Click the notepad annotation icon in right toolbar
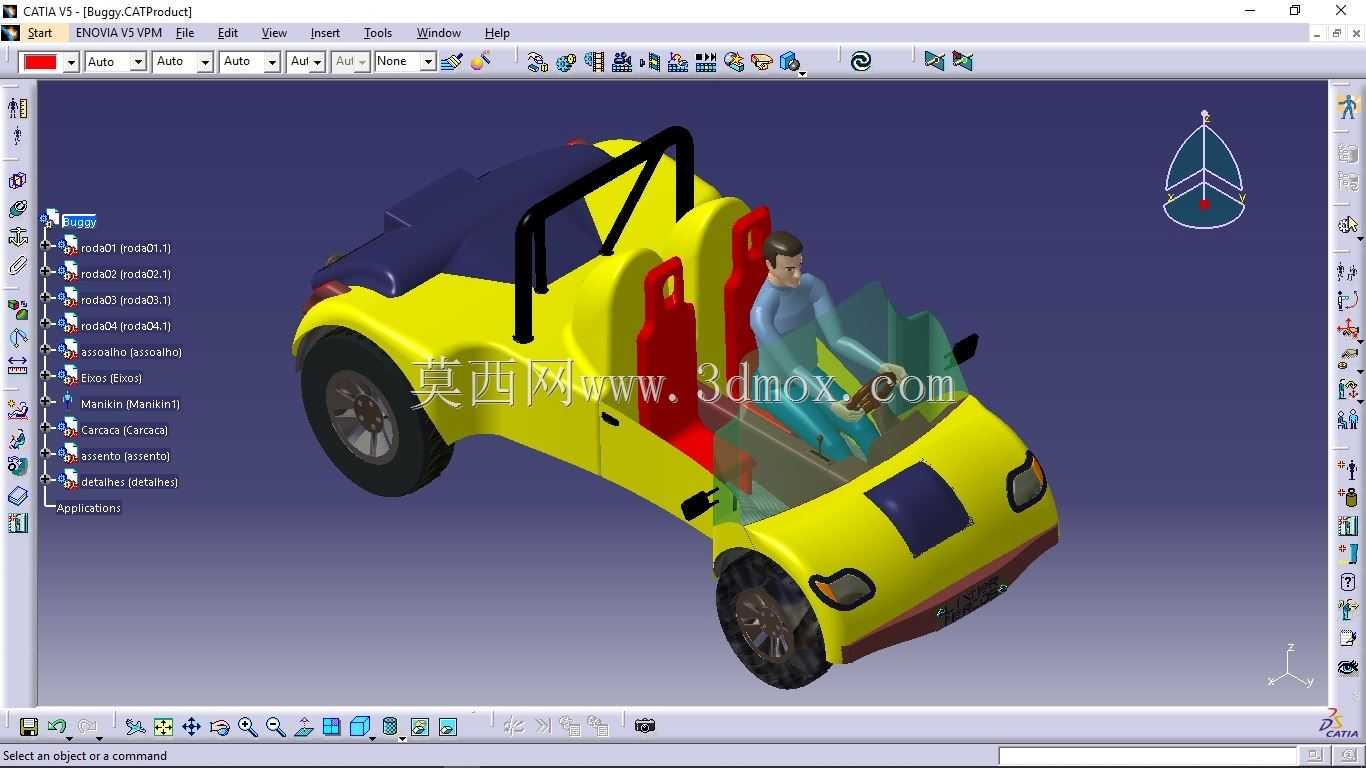Viewport: 1366px width, 768px height. [1348, 638]
